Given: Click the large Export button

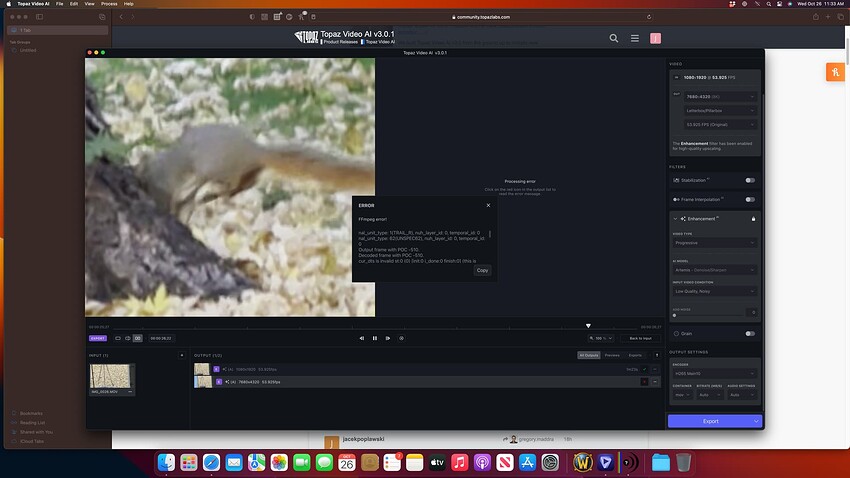Looking at the screenshot, I should coord(710,421).
